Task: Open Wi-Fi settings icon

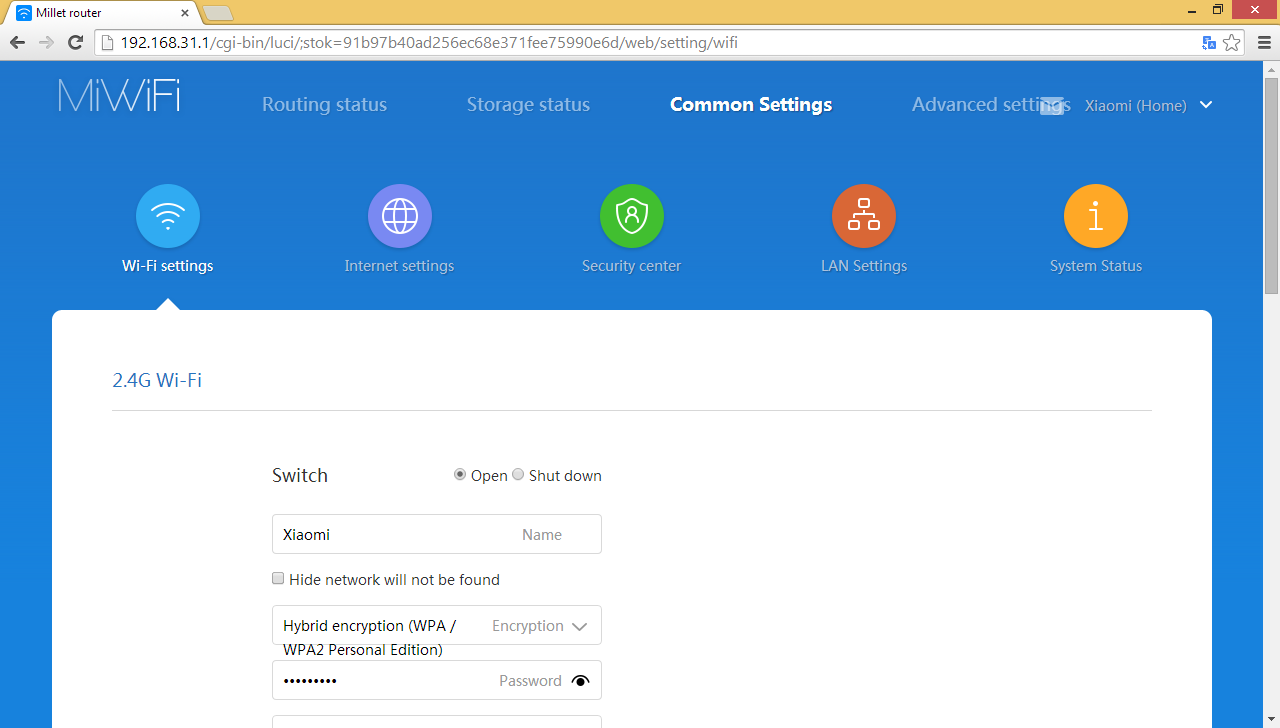Action: click(168, 216)
